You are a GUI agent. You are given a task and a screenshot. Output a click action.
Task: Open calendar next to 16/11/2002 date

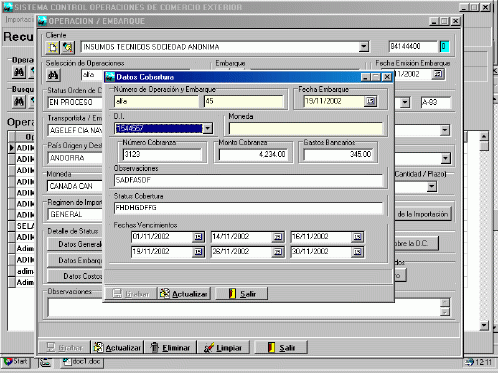coord(357,237)
